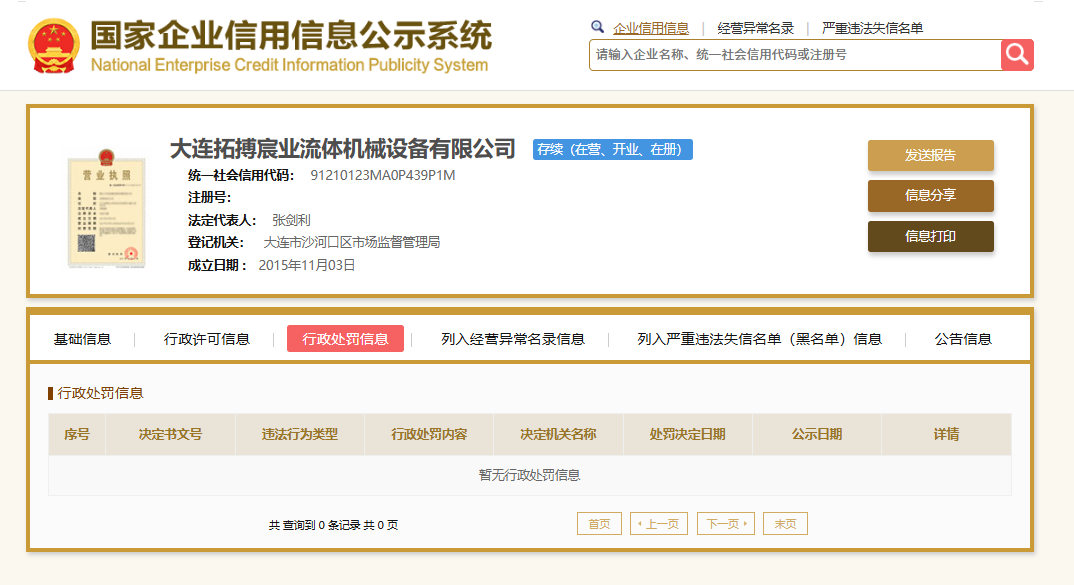Click the 统一社会信用代码 label
Screen dimensions: 1074x585
coord(240,175)
